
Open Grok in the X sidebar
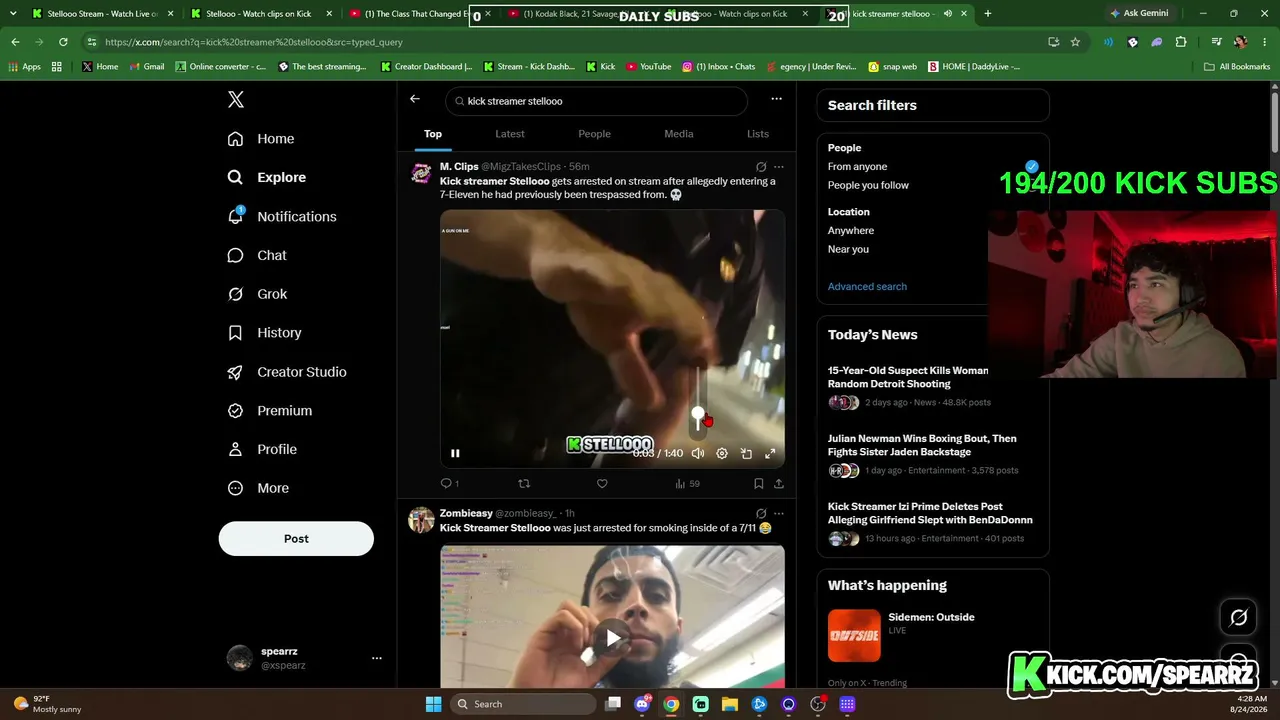point(257,294)
